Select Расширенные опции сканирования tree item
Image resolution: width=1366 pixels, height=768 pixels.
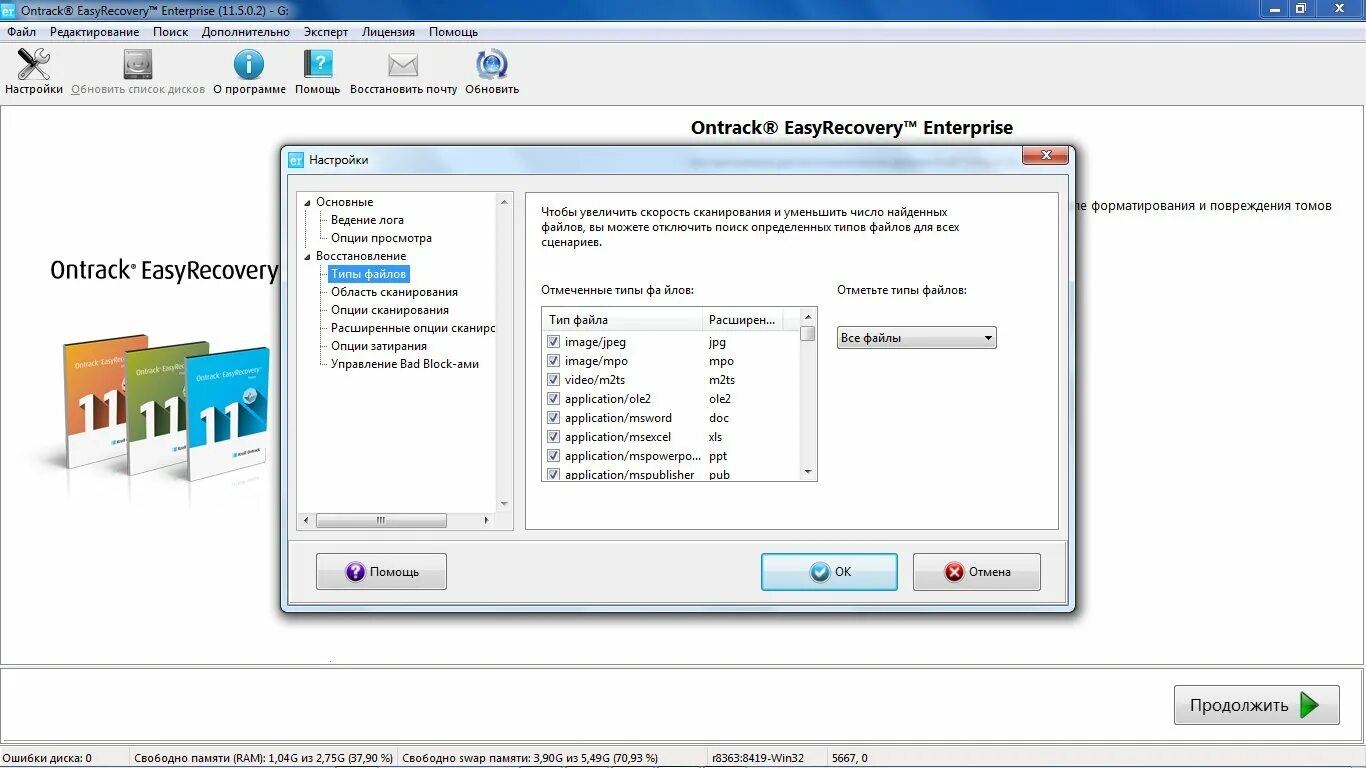413,328
